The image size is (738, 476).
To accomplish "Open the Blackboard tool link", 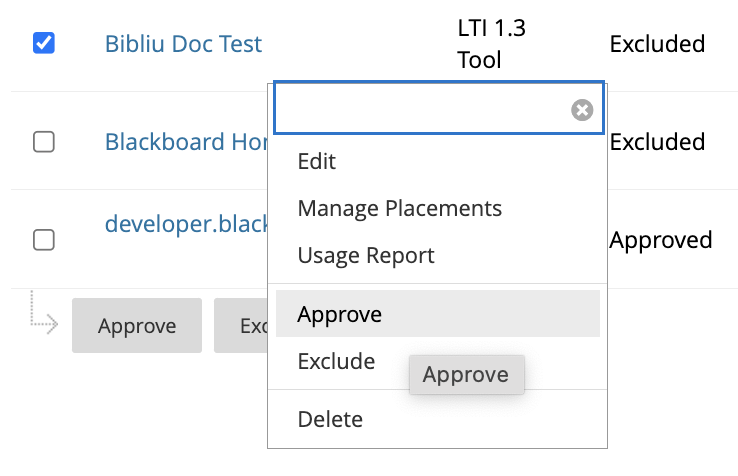I will pyautogui.click(x=185, y=142).
